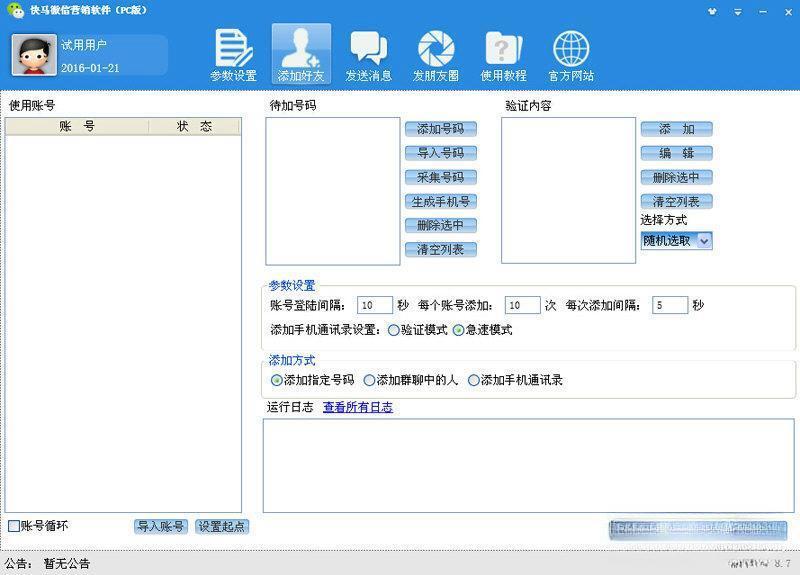Click the 状态 column header
Image resolution: width=800 pixels, height=575 pixels.
coord(194,126)
